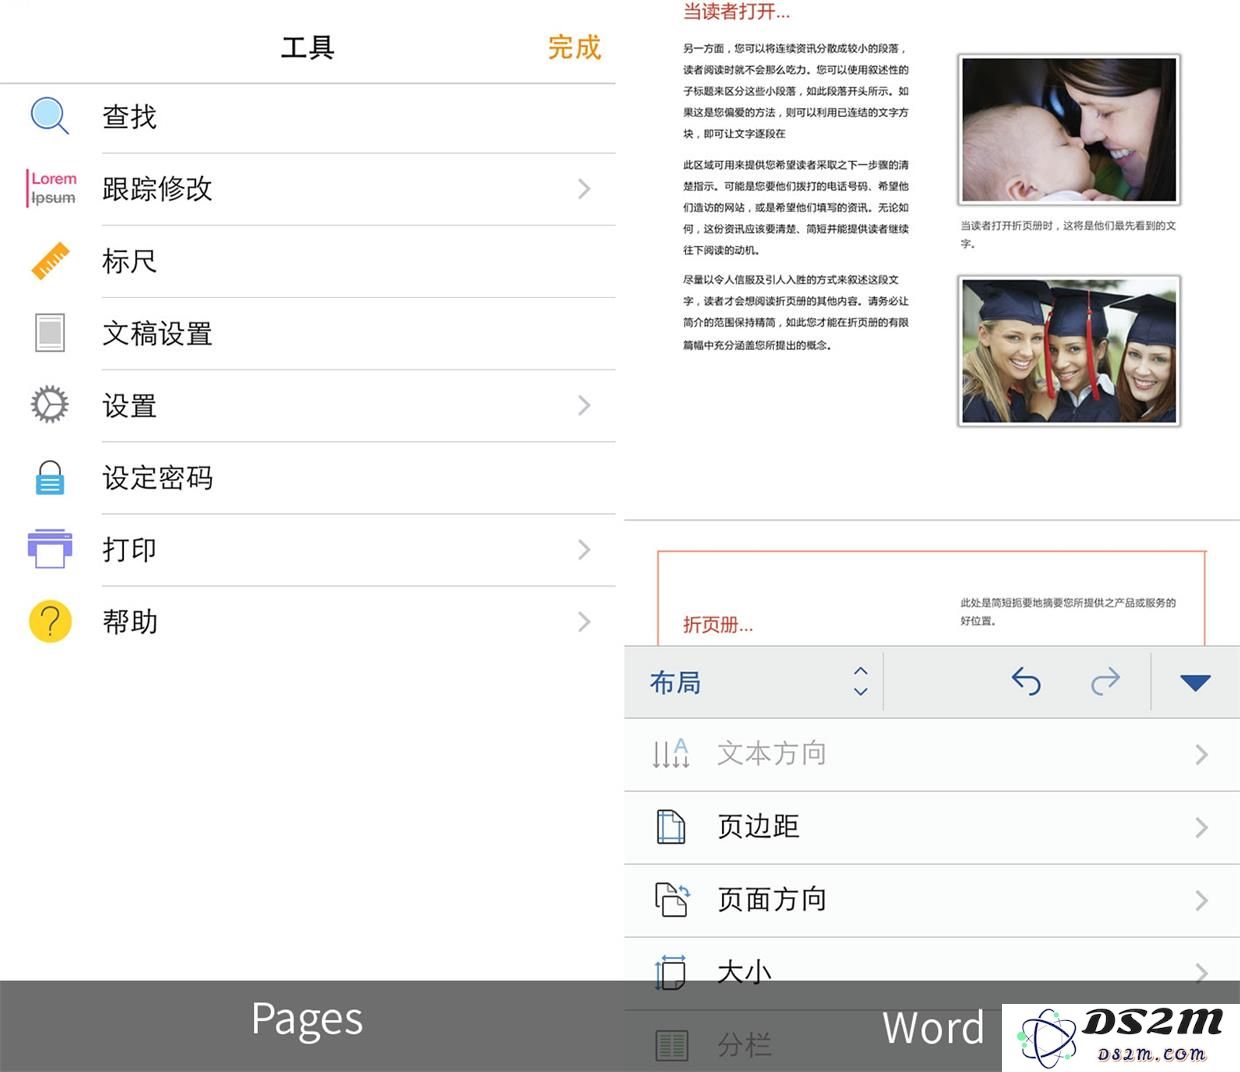Viewport: 1240px width, 1072px height.
Task: Expand the 帮助 row chevron
Action: [584, 622]
